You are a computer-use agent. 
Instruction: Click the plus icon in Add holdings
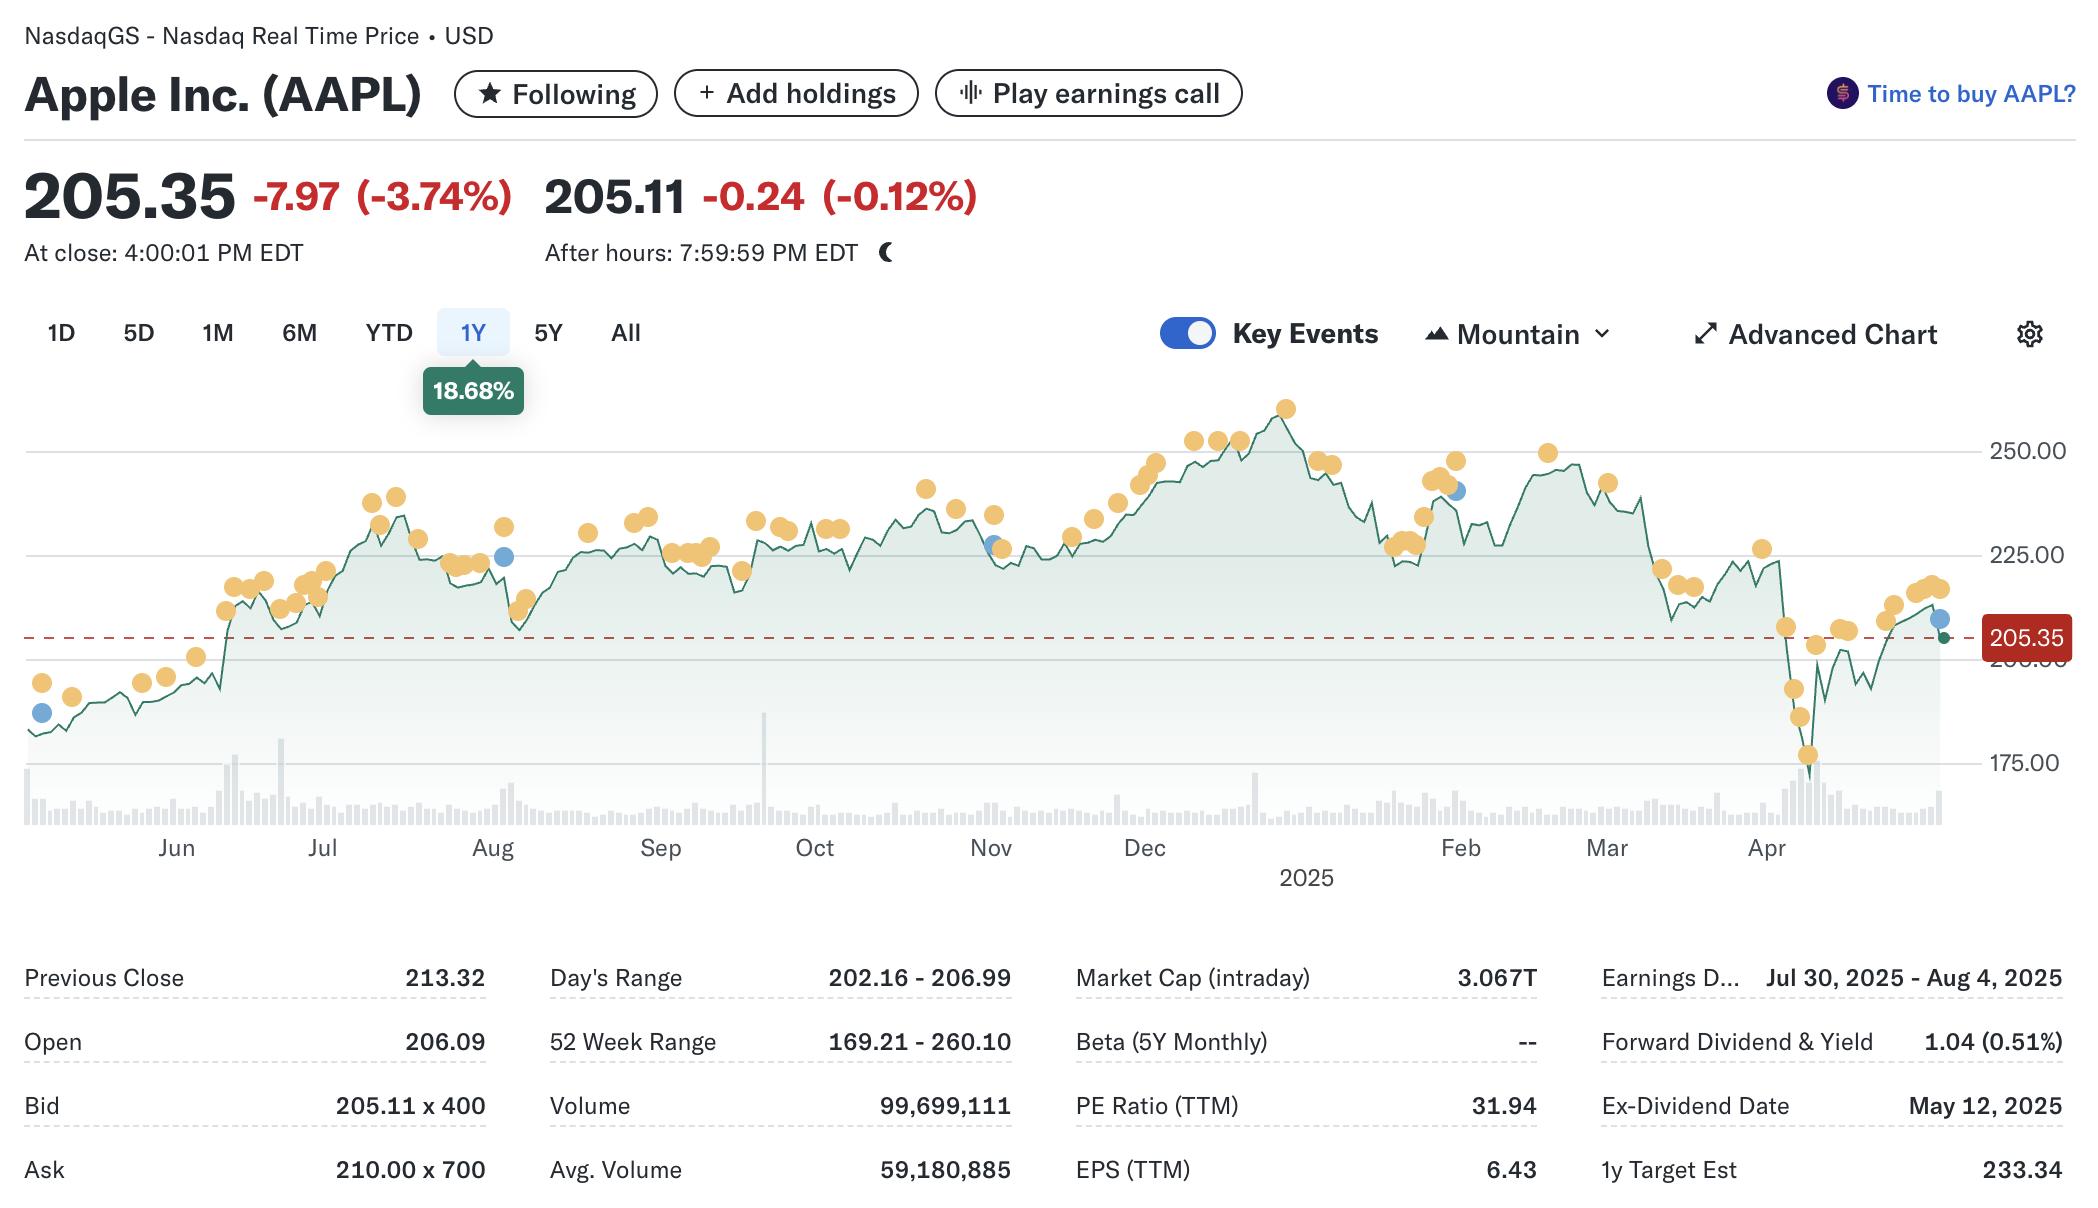click(x=707, y=93)
